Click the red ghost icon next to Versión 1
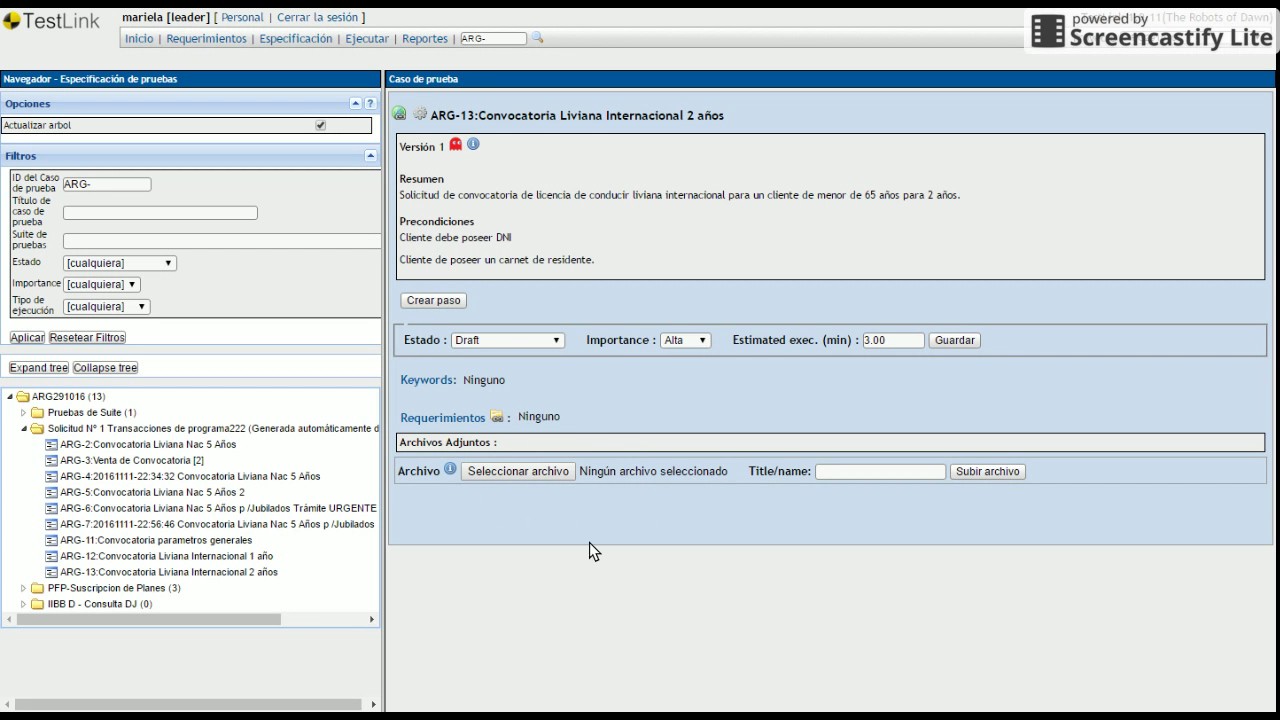 click(x=456, y=144)
